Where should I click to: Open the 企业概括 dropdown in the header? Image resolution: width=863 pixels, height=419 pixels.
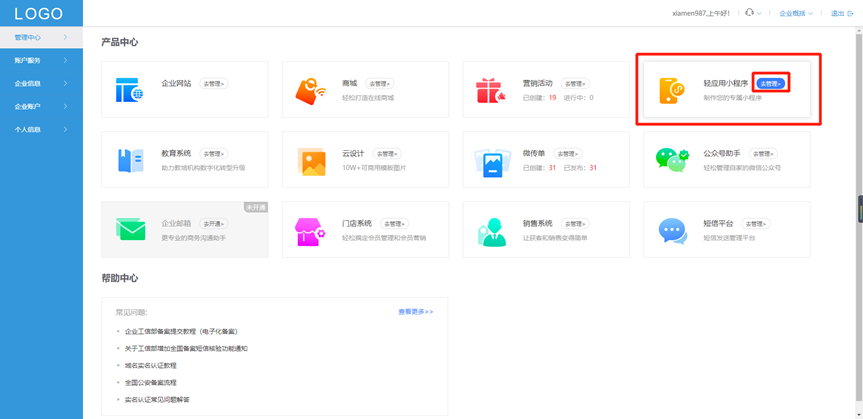point(796,13)
